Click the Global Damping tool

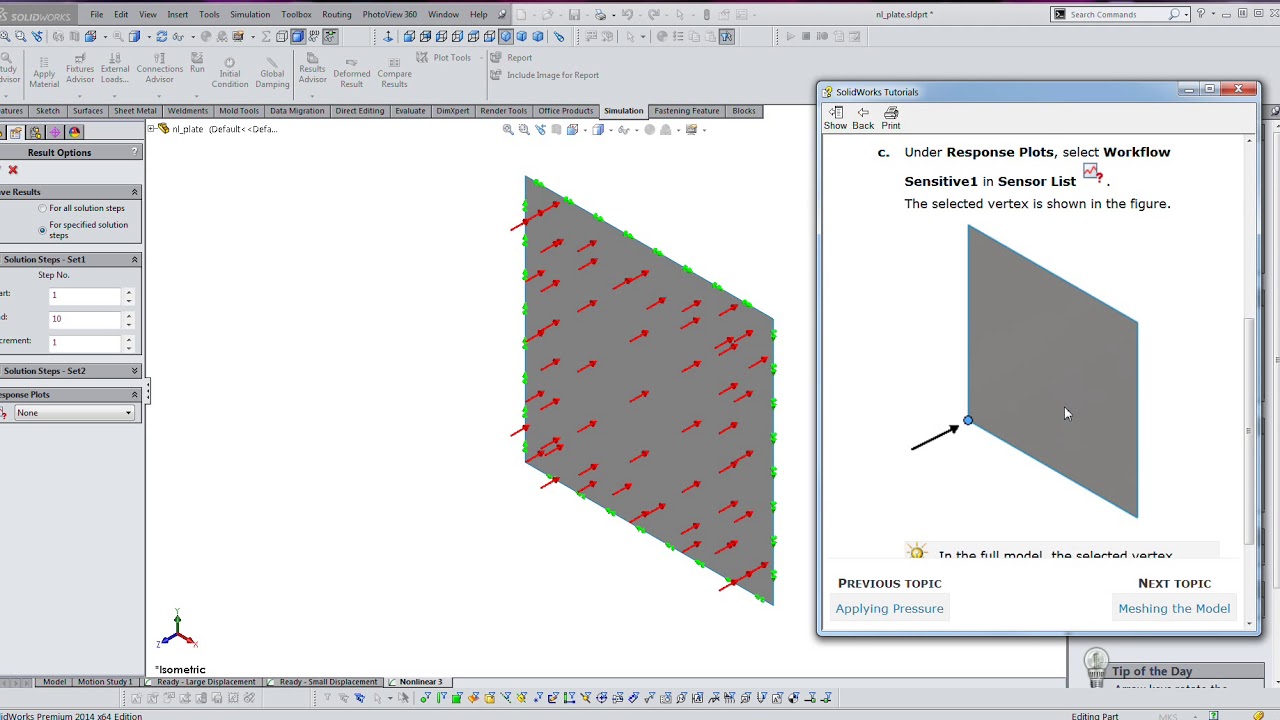point(272,72)
